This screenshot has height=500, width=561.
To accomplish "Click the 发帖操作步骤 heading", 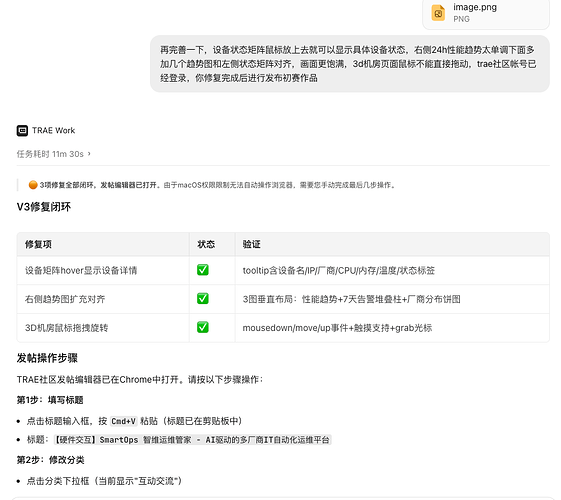I will click(47, 358).
